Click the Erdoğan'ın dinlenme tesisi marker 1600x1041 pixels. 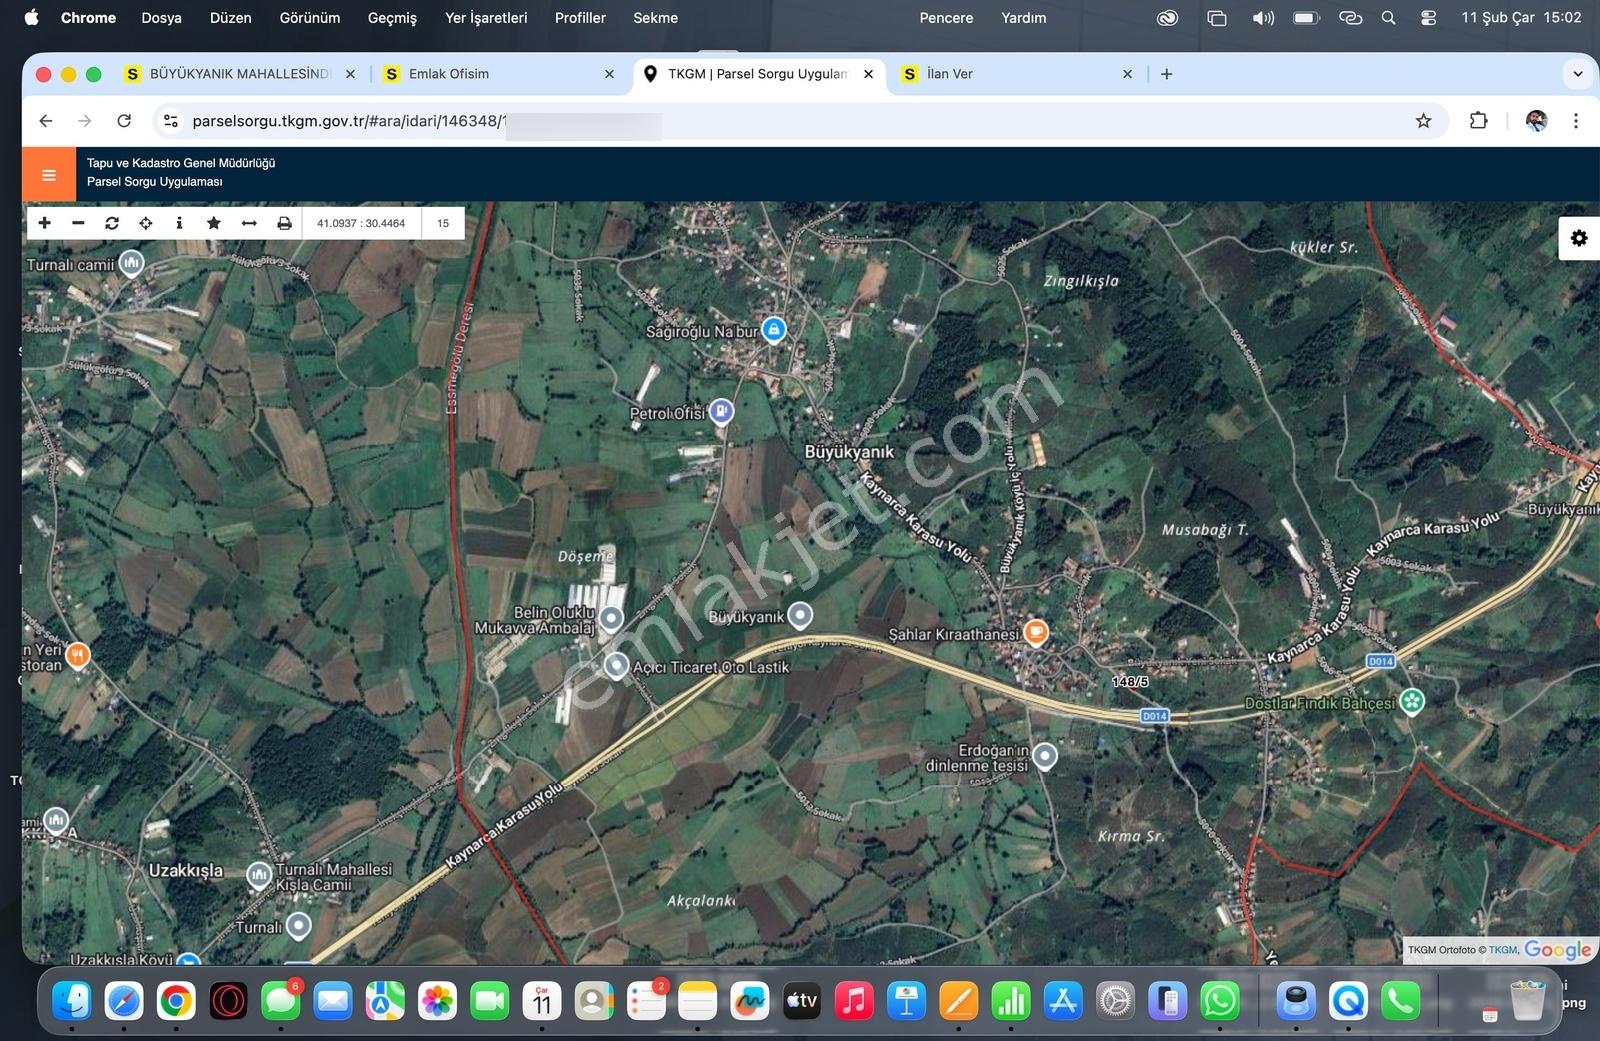(x=1045, y=756)
